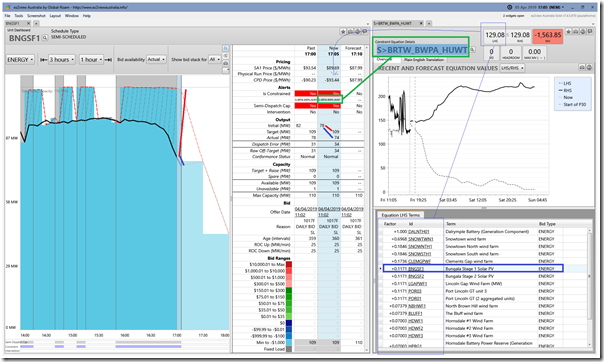
Task: Add new tab beside the BNGSF1 tab
Action: click(36, 23)
